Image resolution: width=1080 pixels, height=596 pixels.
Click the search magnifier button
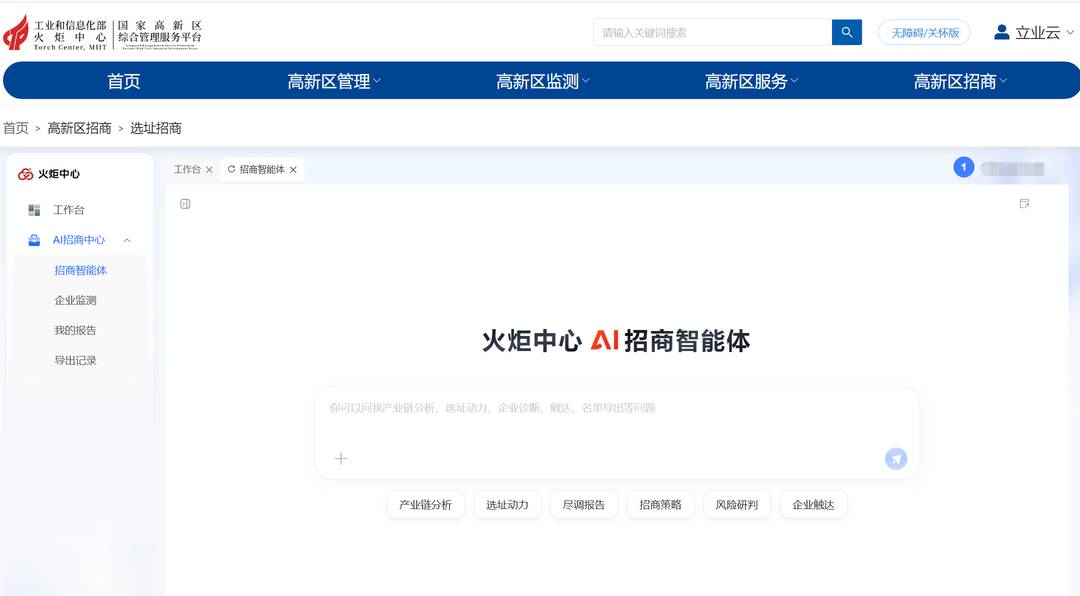pyautogui.click(x=847, y=32)
